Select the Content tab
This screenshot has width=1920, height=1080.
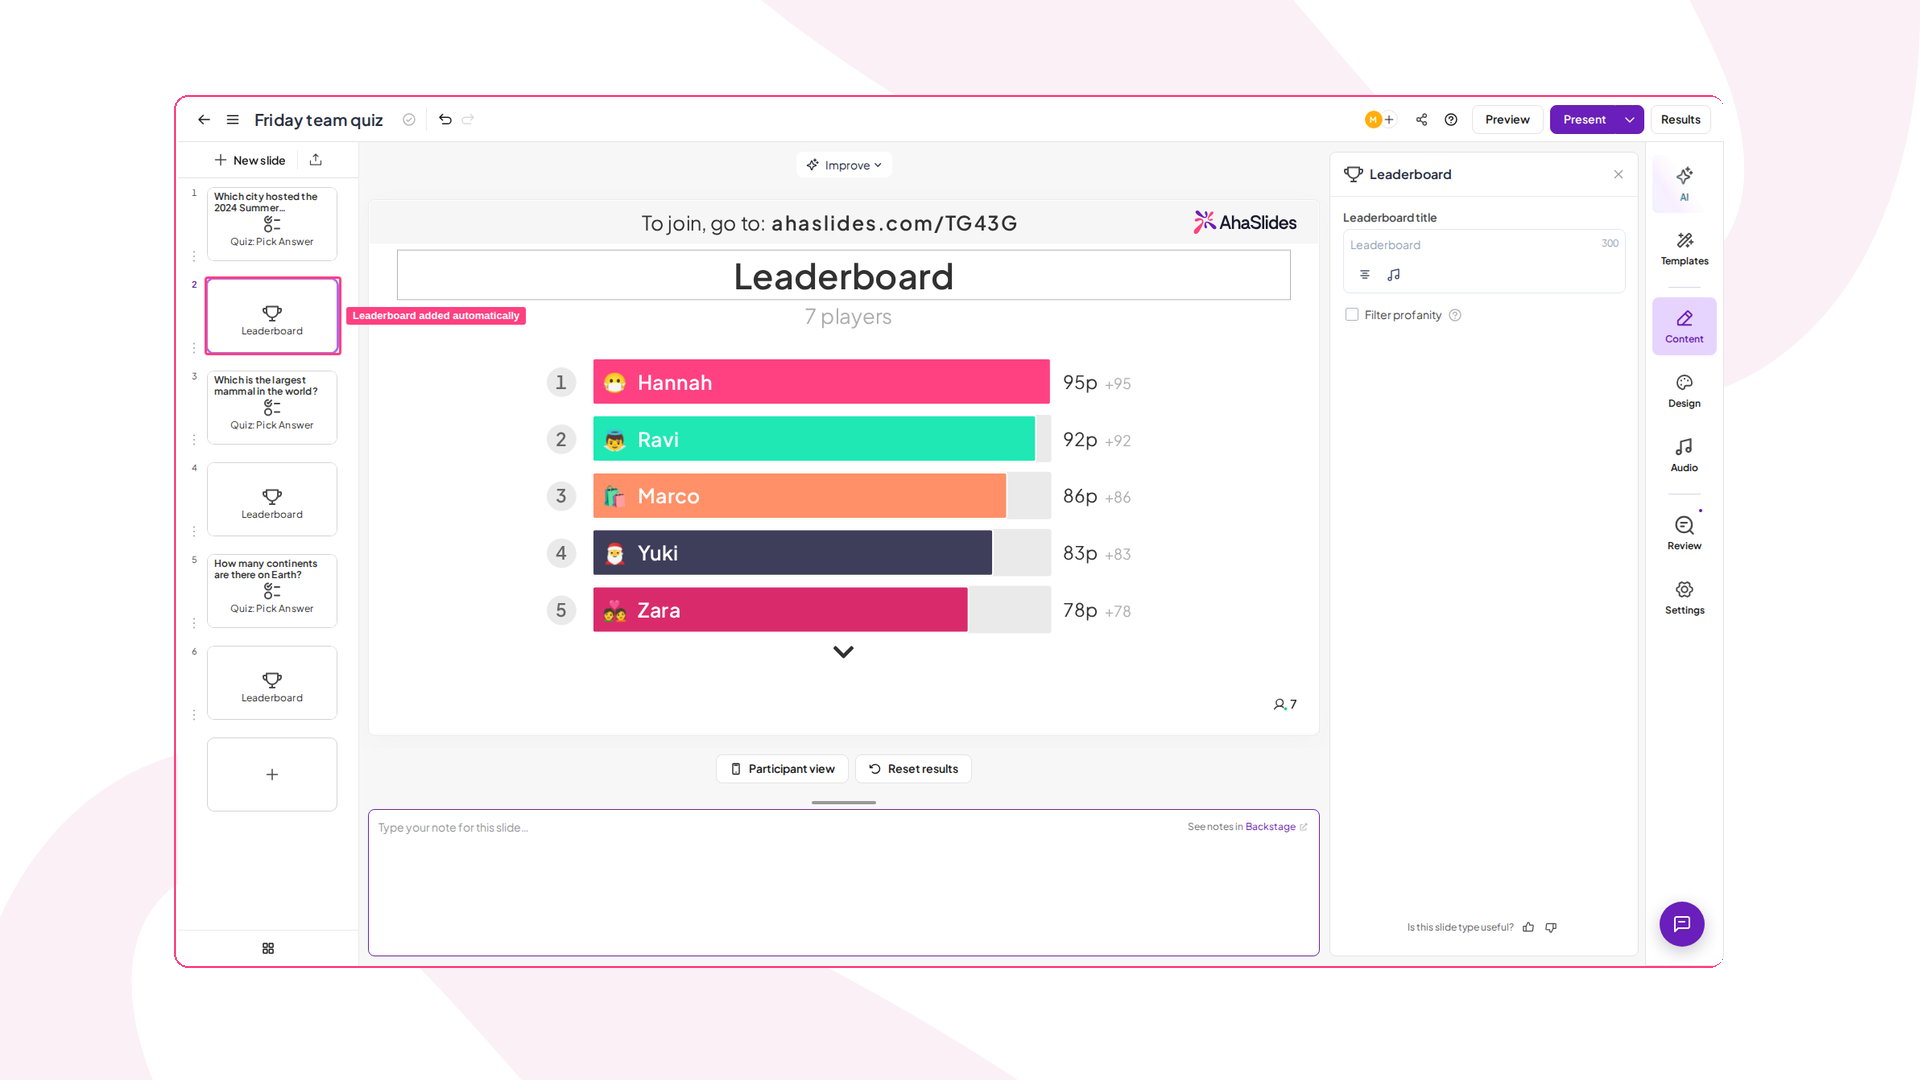pos(1684,326)
